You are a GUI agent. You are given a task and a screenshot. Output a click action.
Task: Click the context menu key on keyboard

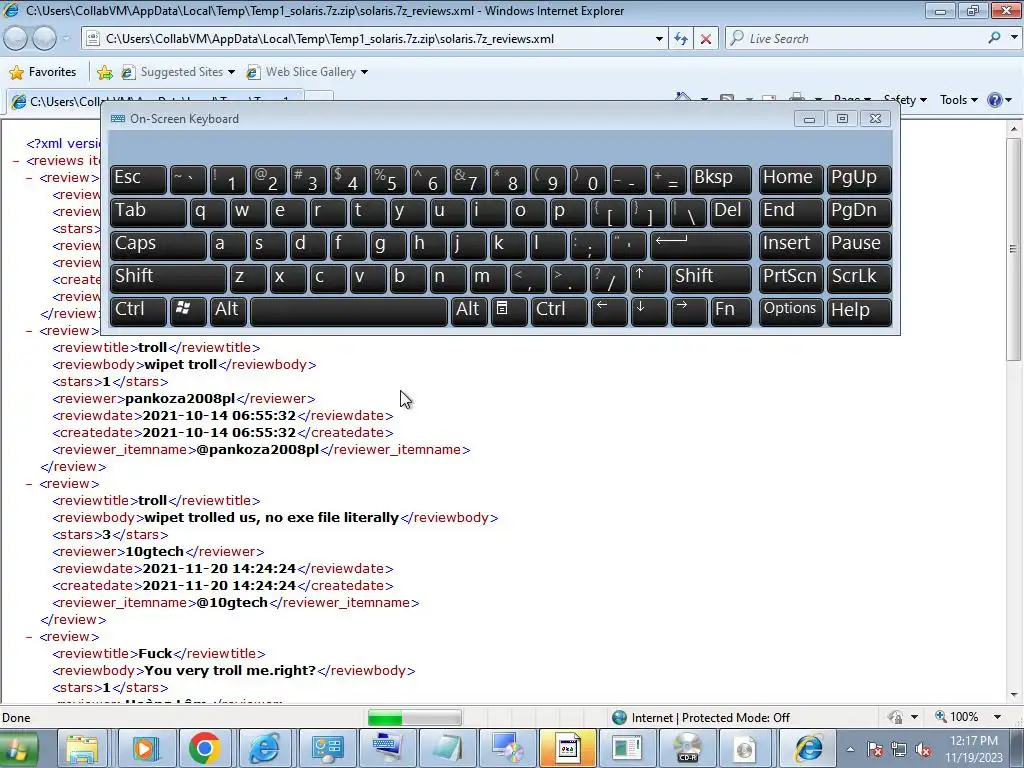(509, 310)
